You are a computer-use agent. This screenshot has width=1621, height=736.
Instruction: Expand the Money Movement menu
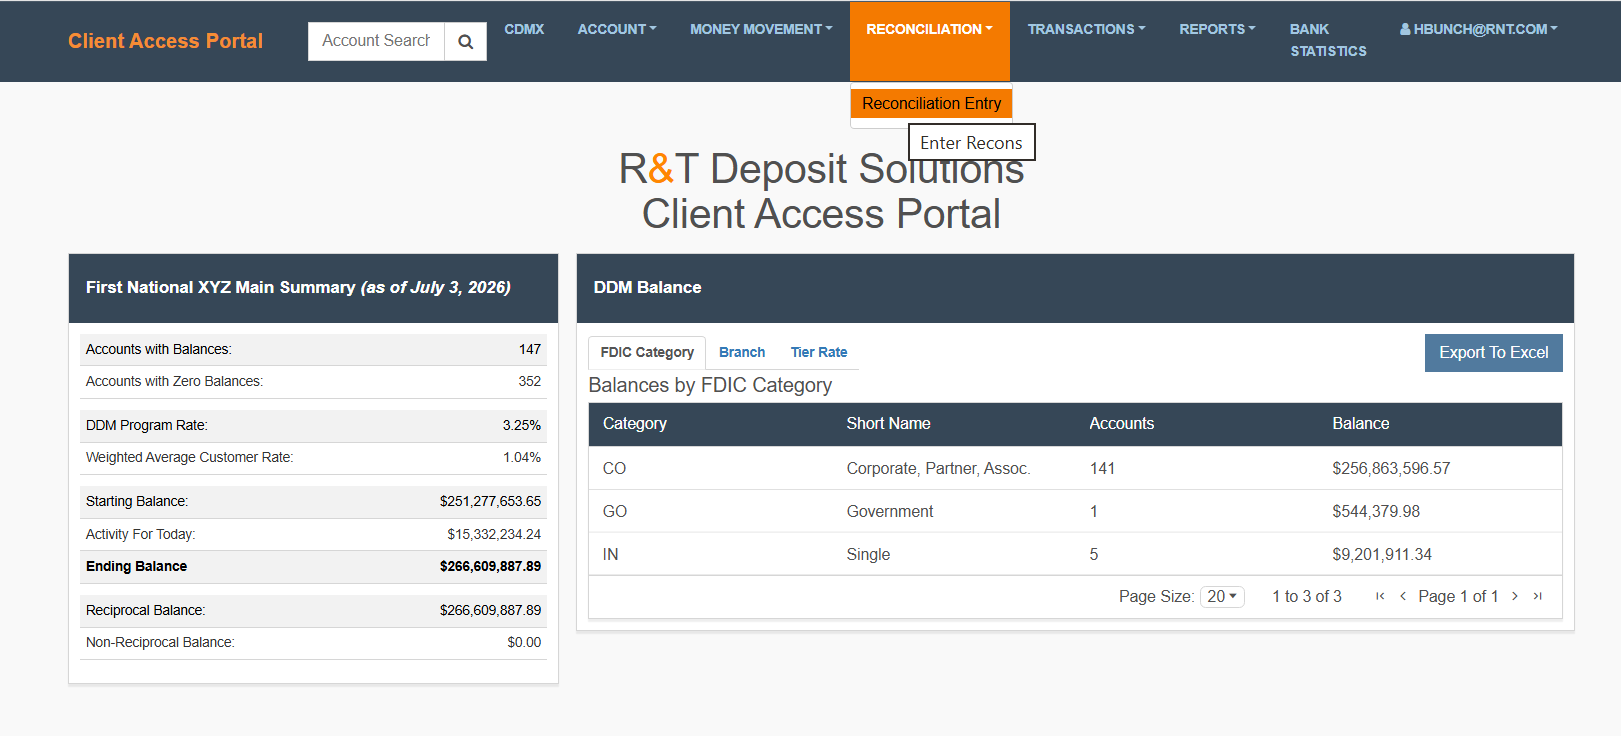click(761, 29)
